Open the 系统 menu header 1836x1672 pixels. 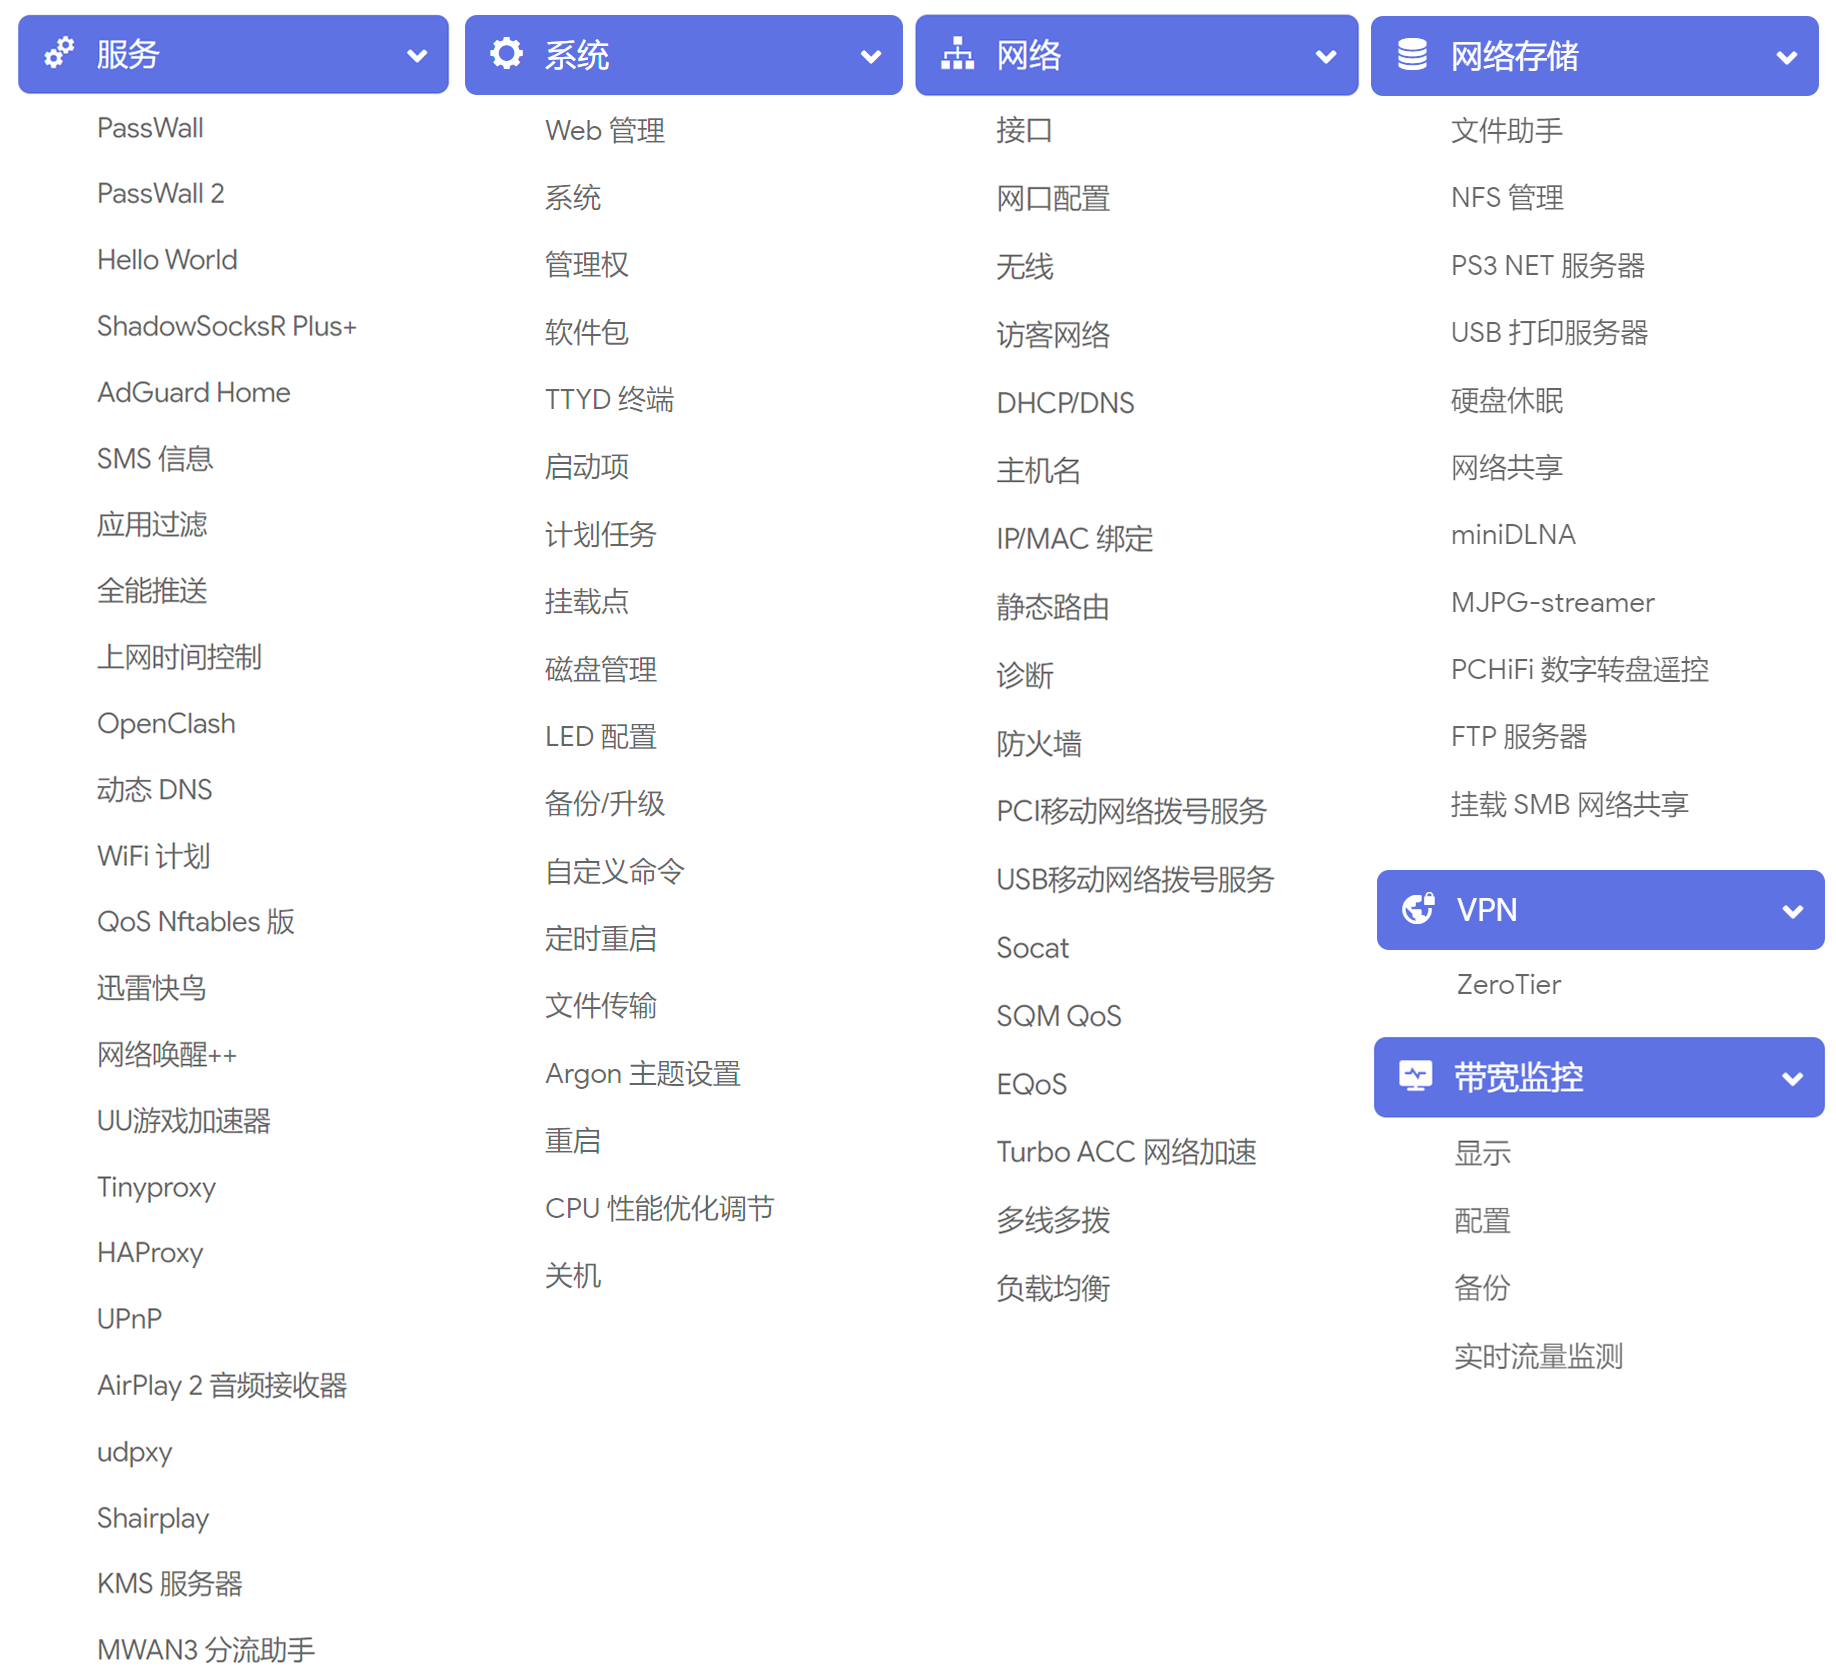coord(683,55)
